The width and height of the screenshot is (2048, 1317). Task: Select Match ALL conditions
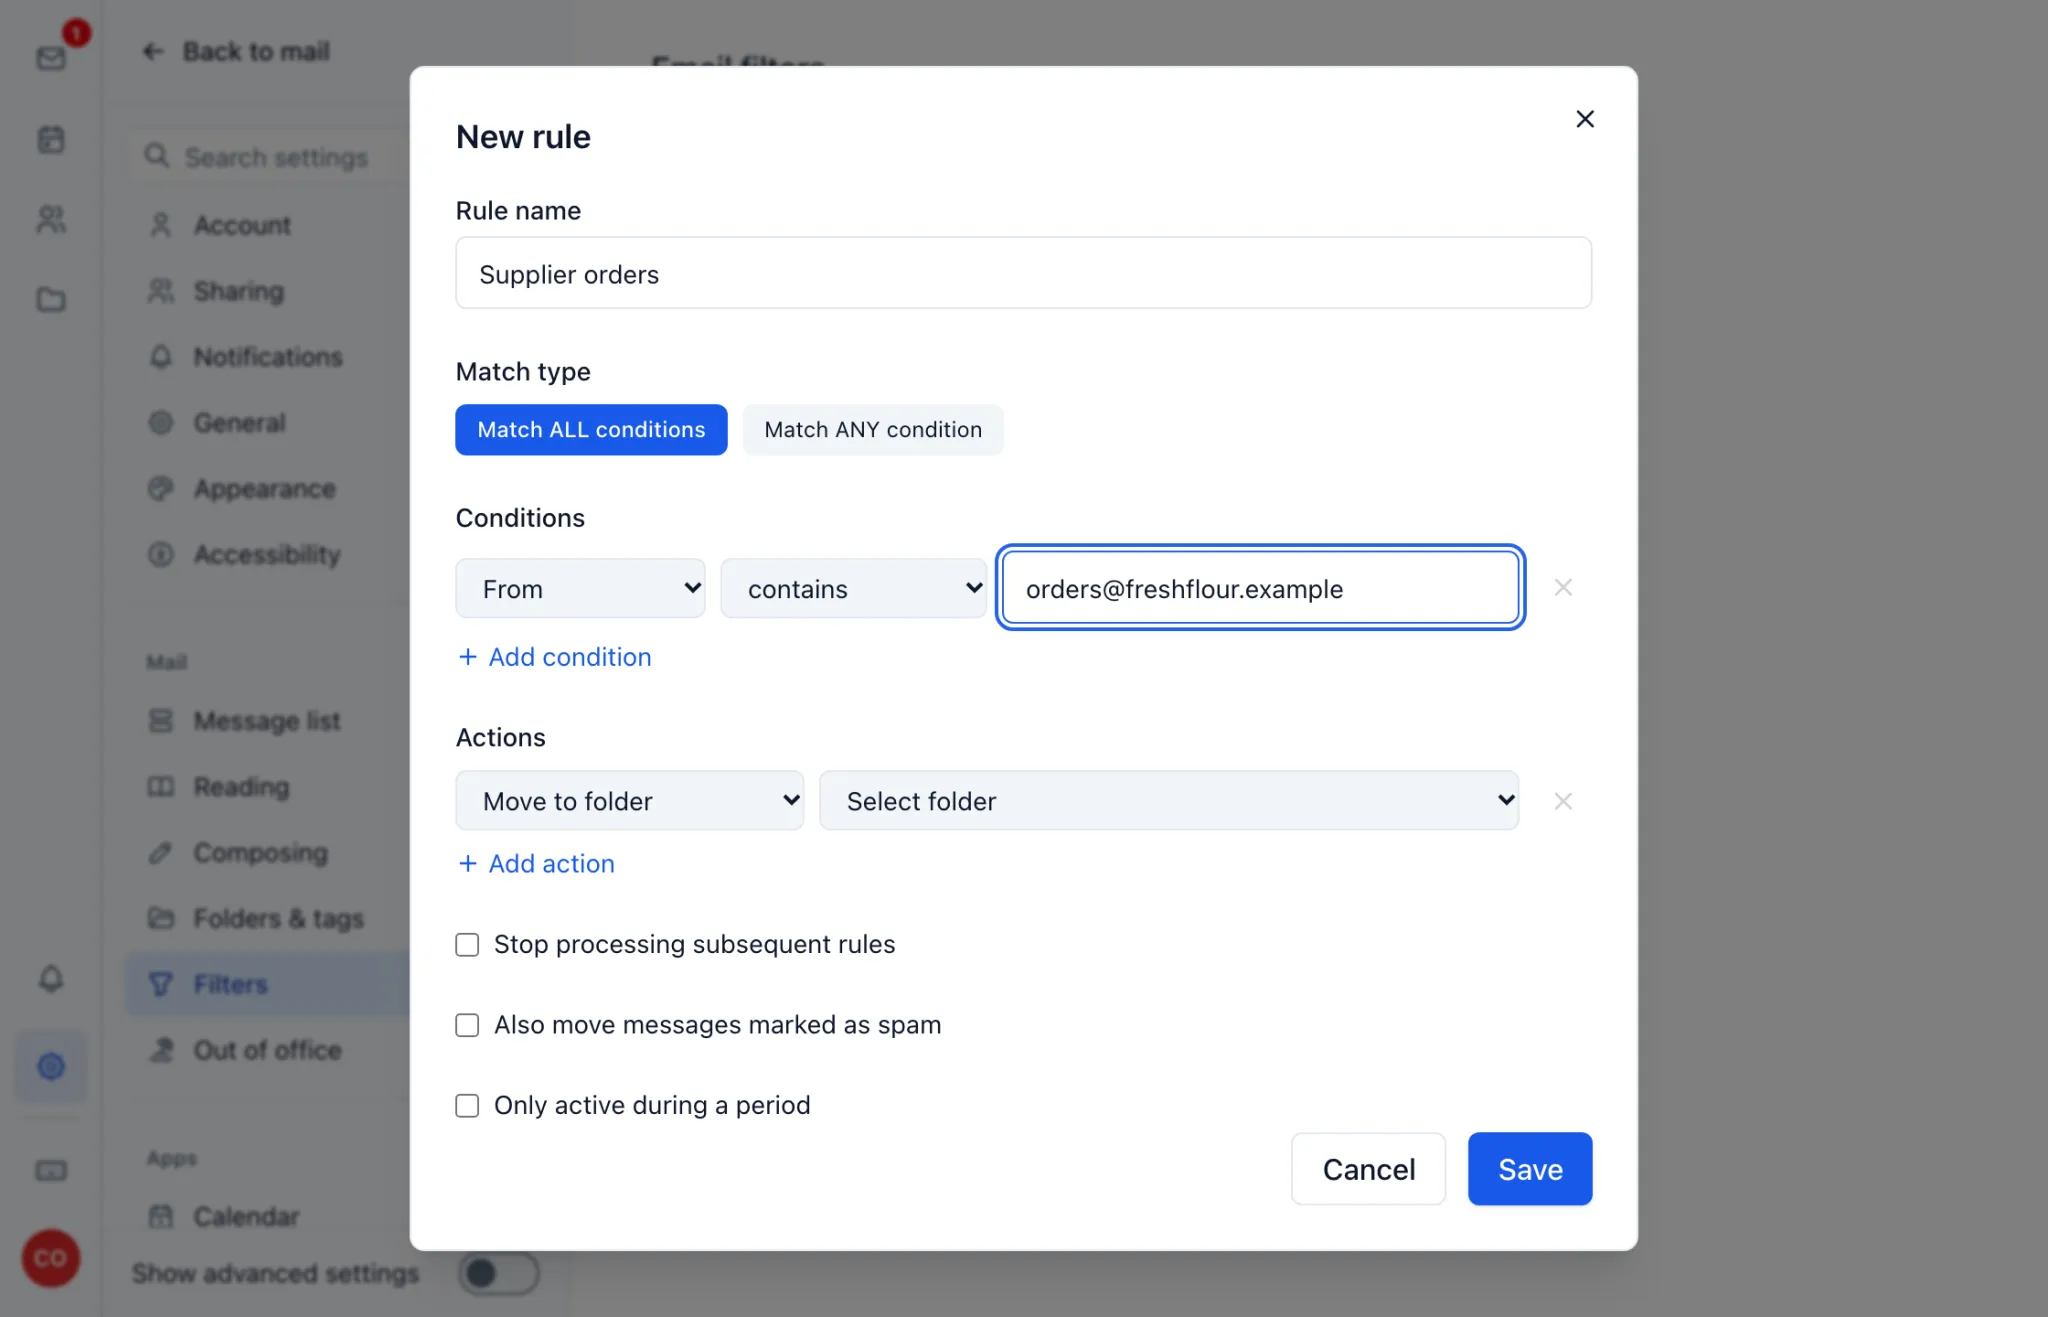(591, 430)
